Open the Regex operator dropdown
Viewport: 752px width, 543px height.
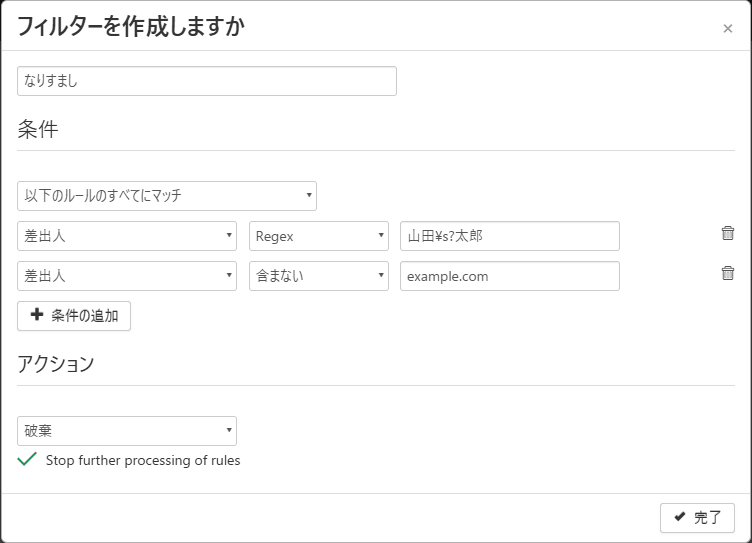click(x=318, y=236)
